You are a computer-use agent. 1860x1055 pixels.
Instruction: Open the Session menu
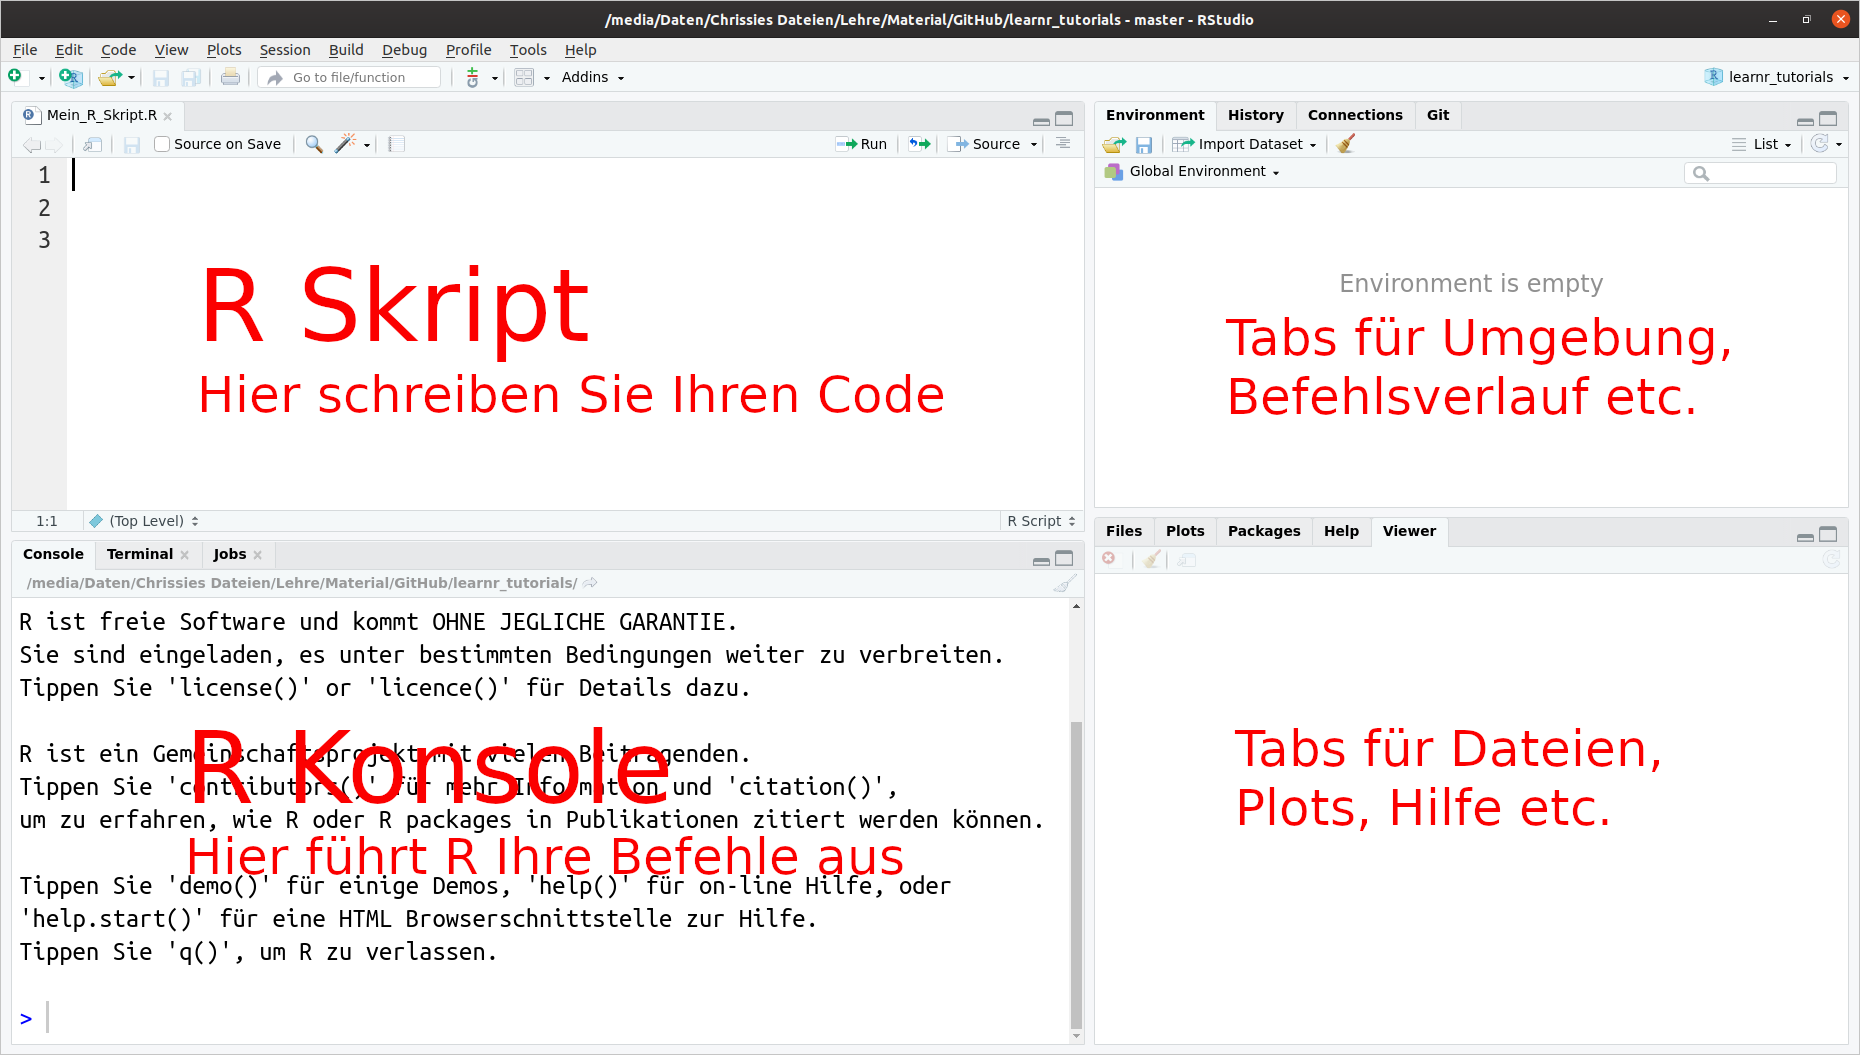(x=285, y=50)
